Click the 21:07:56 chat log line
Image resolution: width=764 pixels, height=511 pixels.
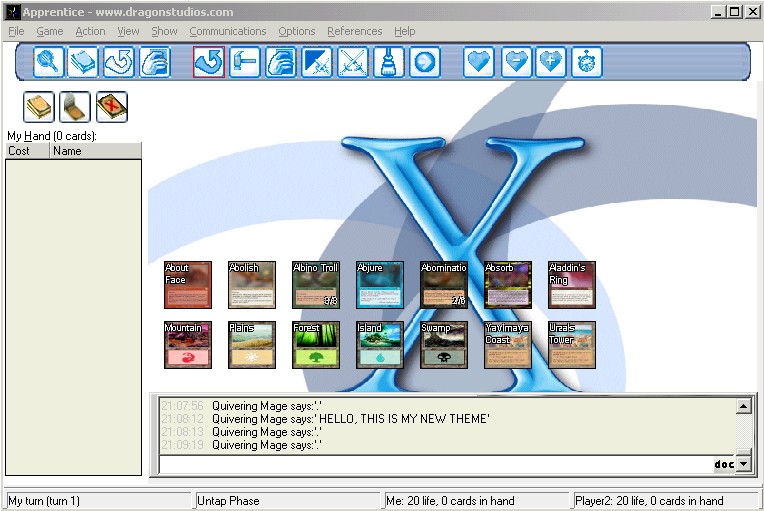241,406
